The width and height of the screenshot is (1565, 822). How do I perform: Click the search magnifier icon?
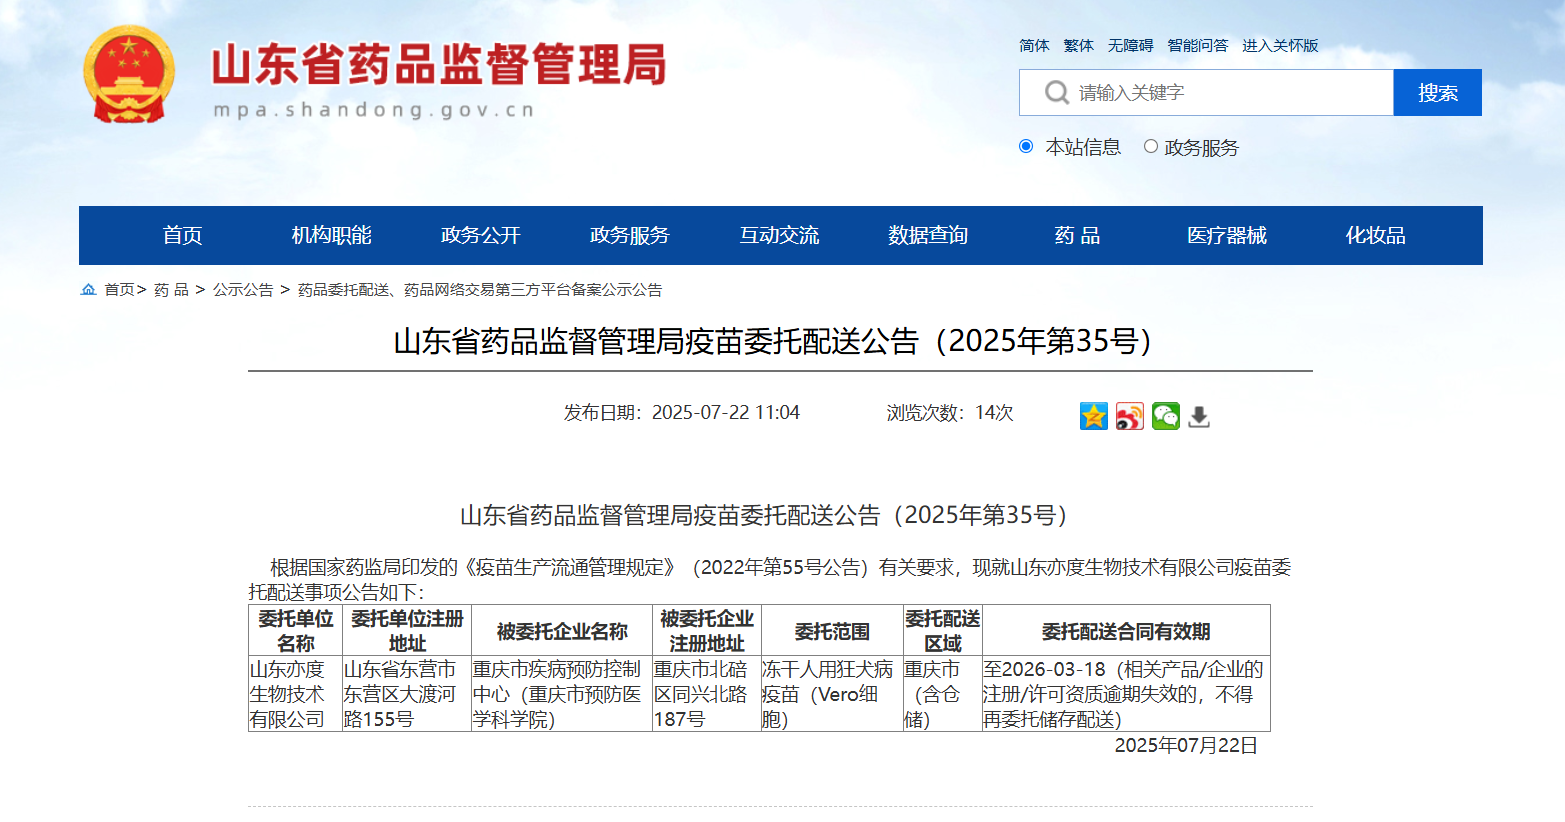[1056, 93]
